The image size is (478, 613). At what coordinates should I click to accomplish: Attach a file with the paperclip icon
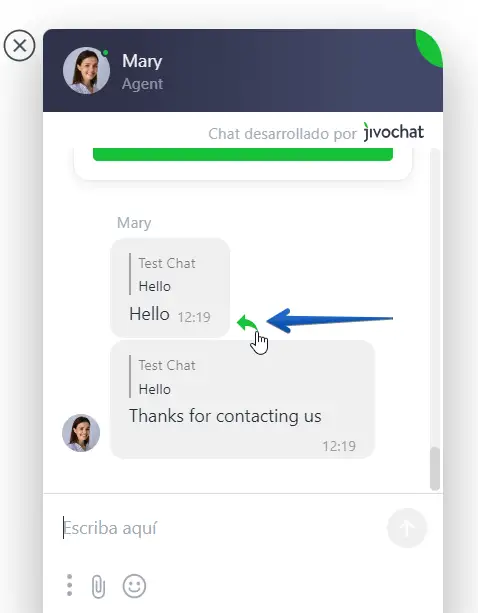[x=98, y=586]
